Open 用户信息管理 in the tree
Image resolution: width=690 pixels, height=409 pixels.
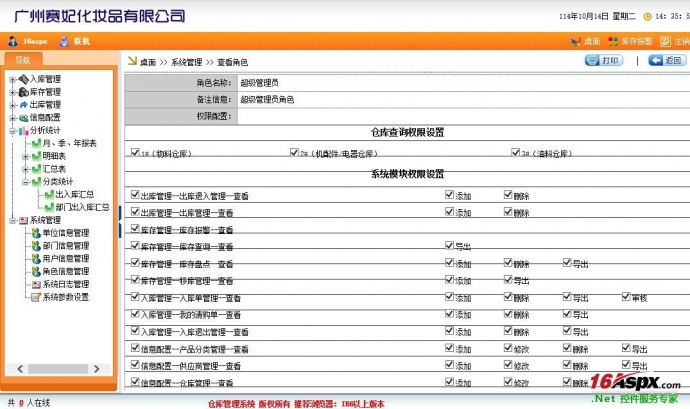click(x=66, y=259)
